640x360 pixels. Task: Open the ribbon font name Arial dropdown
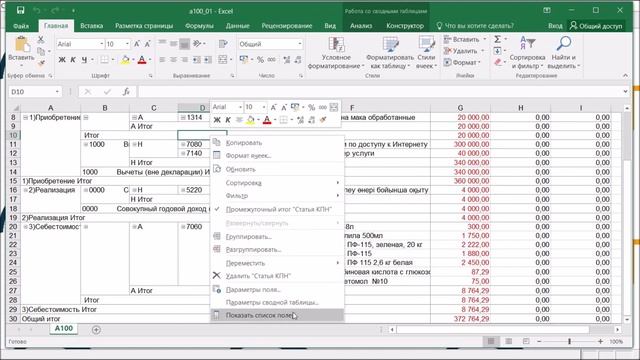(x=102, y=44)
